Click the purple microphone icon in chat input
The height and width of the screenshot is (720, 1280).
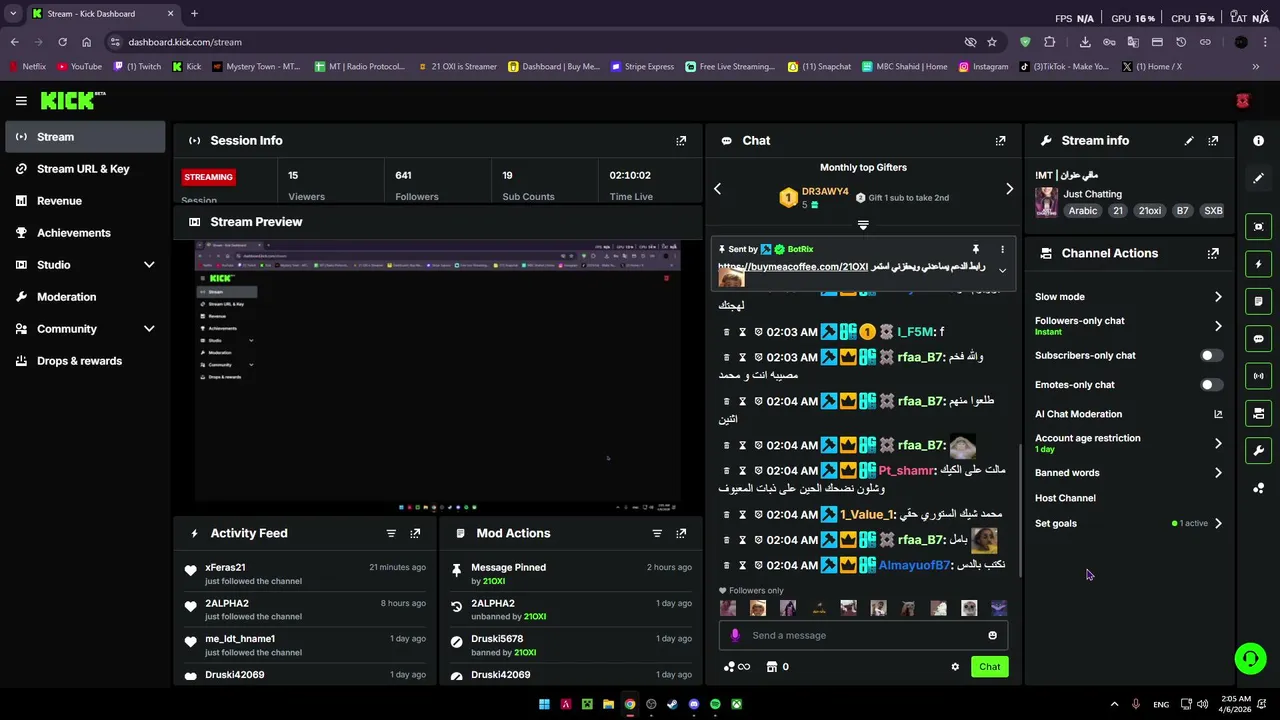(x=735, y=636)
